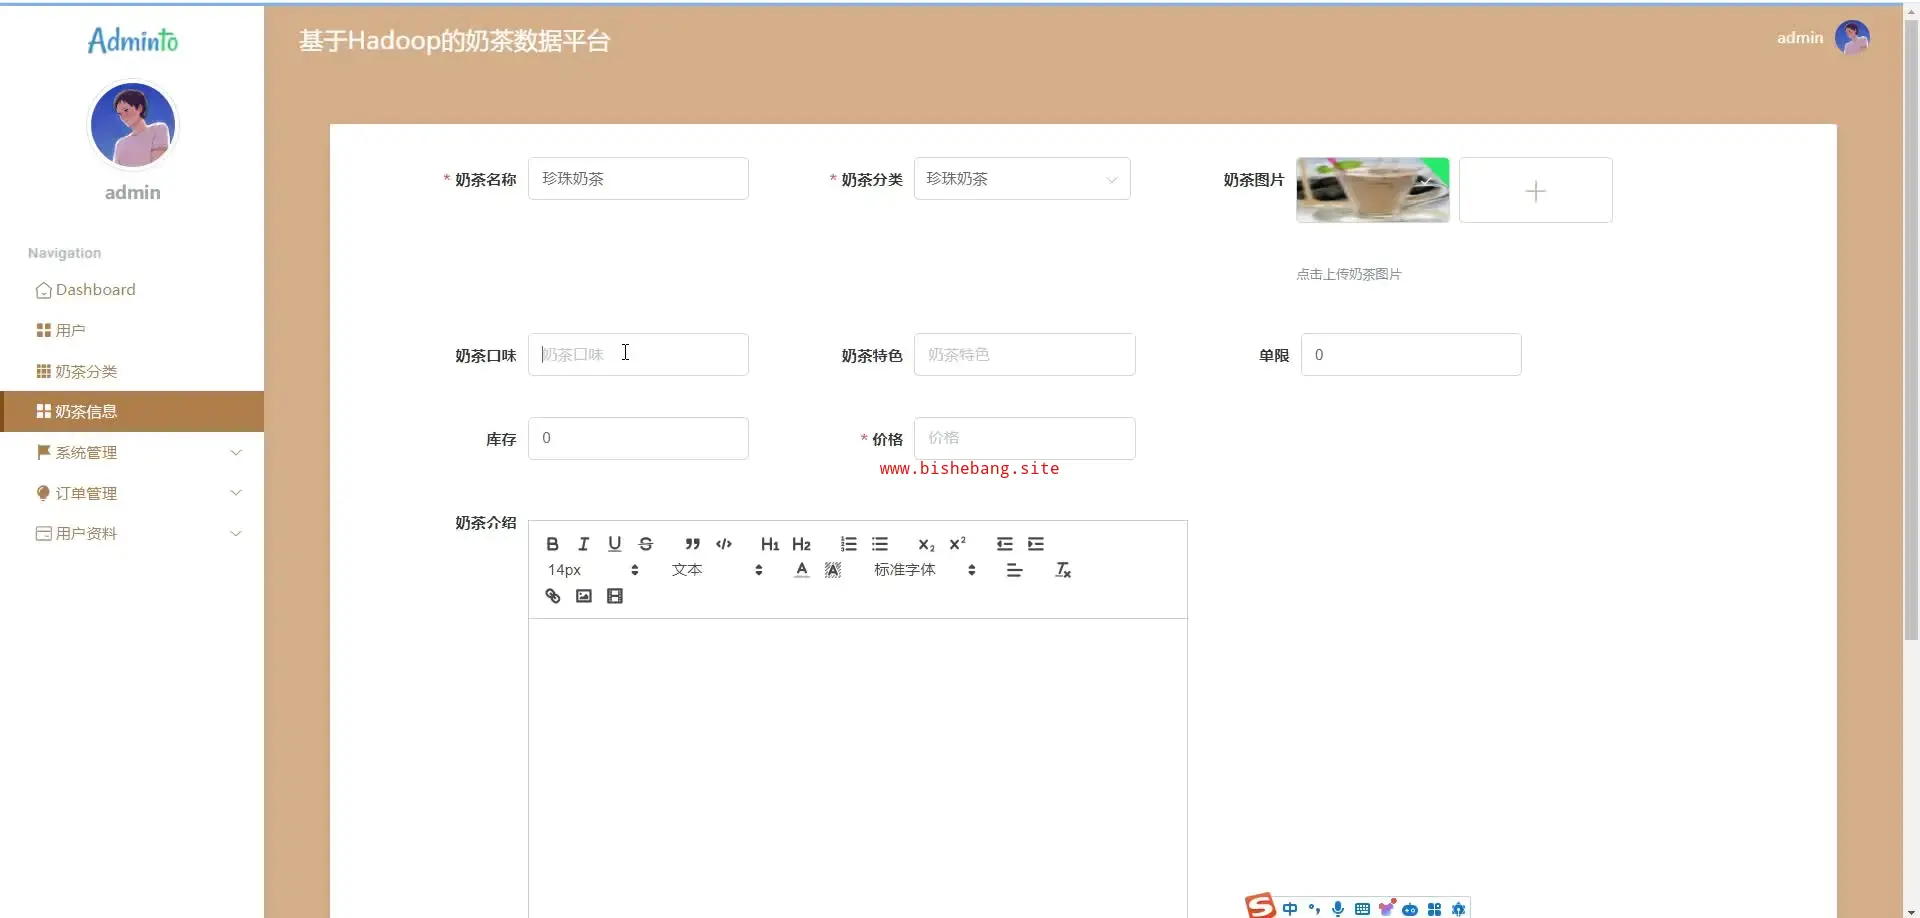Clear text formatting in the editor
Image resolution: width=1920 pixels, height=918 pixels.
[x=1063, y=570]
